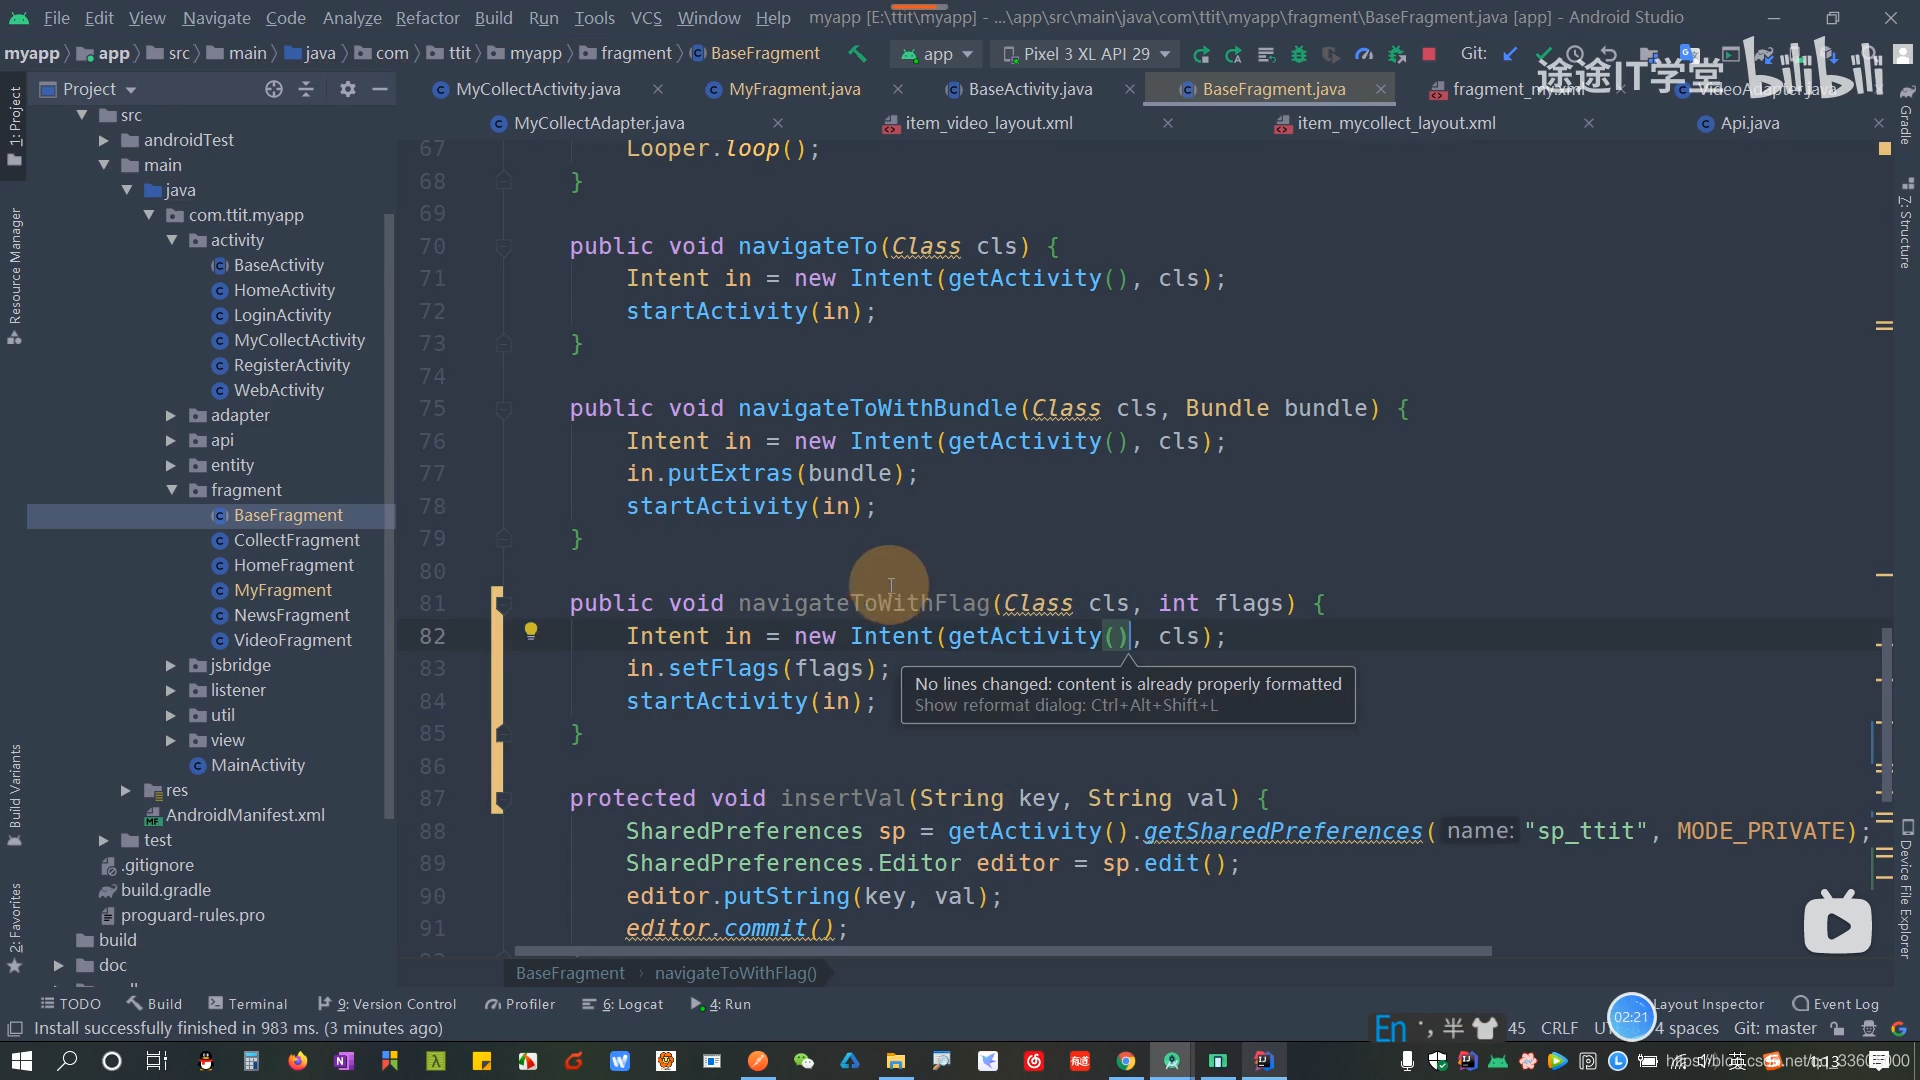Click the Collapse All icon in Project panel
Screen dimensions: 1920x1080
[306, 89]
